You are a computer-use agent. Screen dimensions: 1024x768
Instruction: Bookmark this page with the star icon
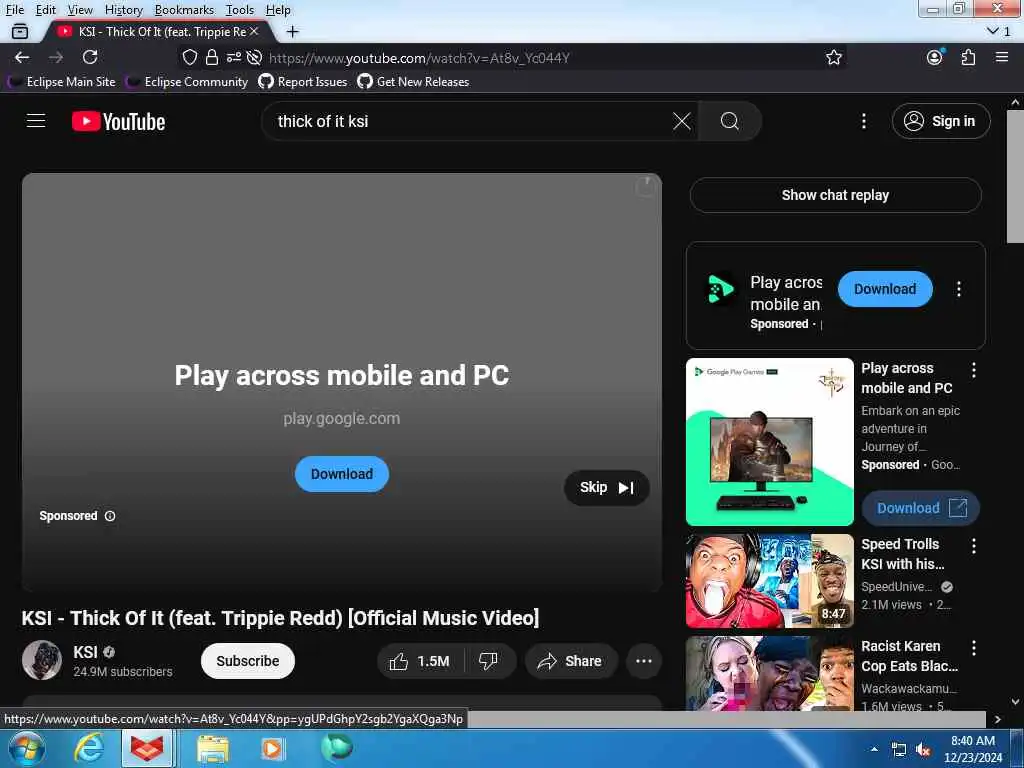click(x=834, y=57)
